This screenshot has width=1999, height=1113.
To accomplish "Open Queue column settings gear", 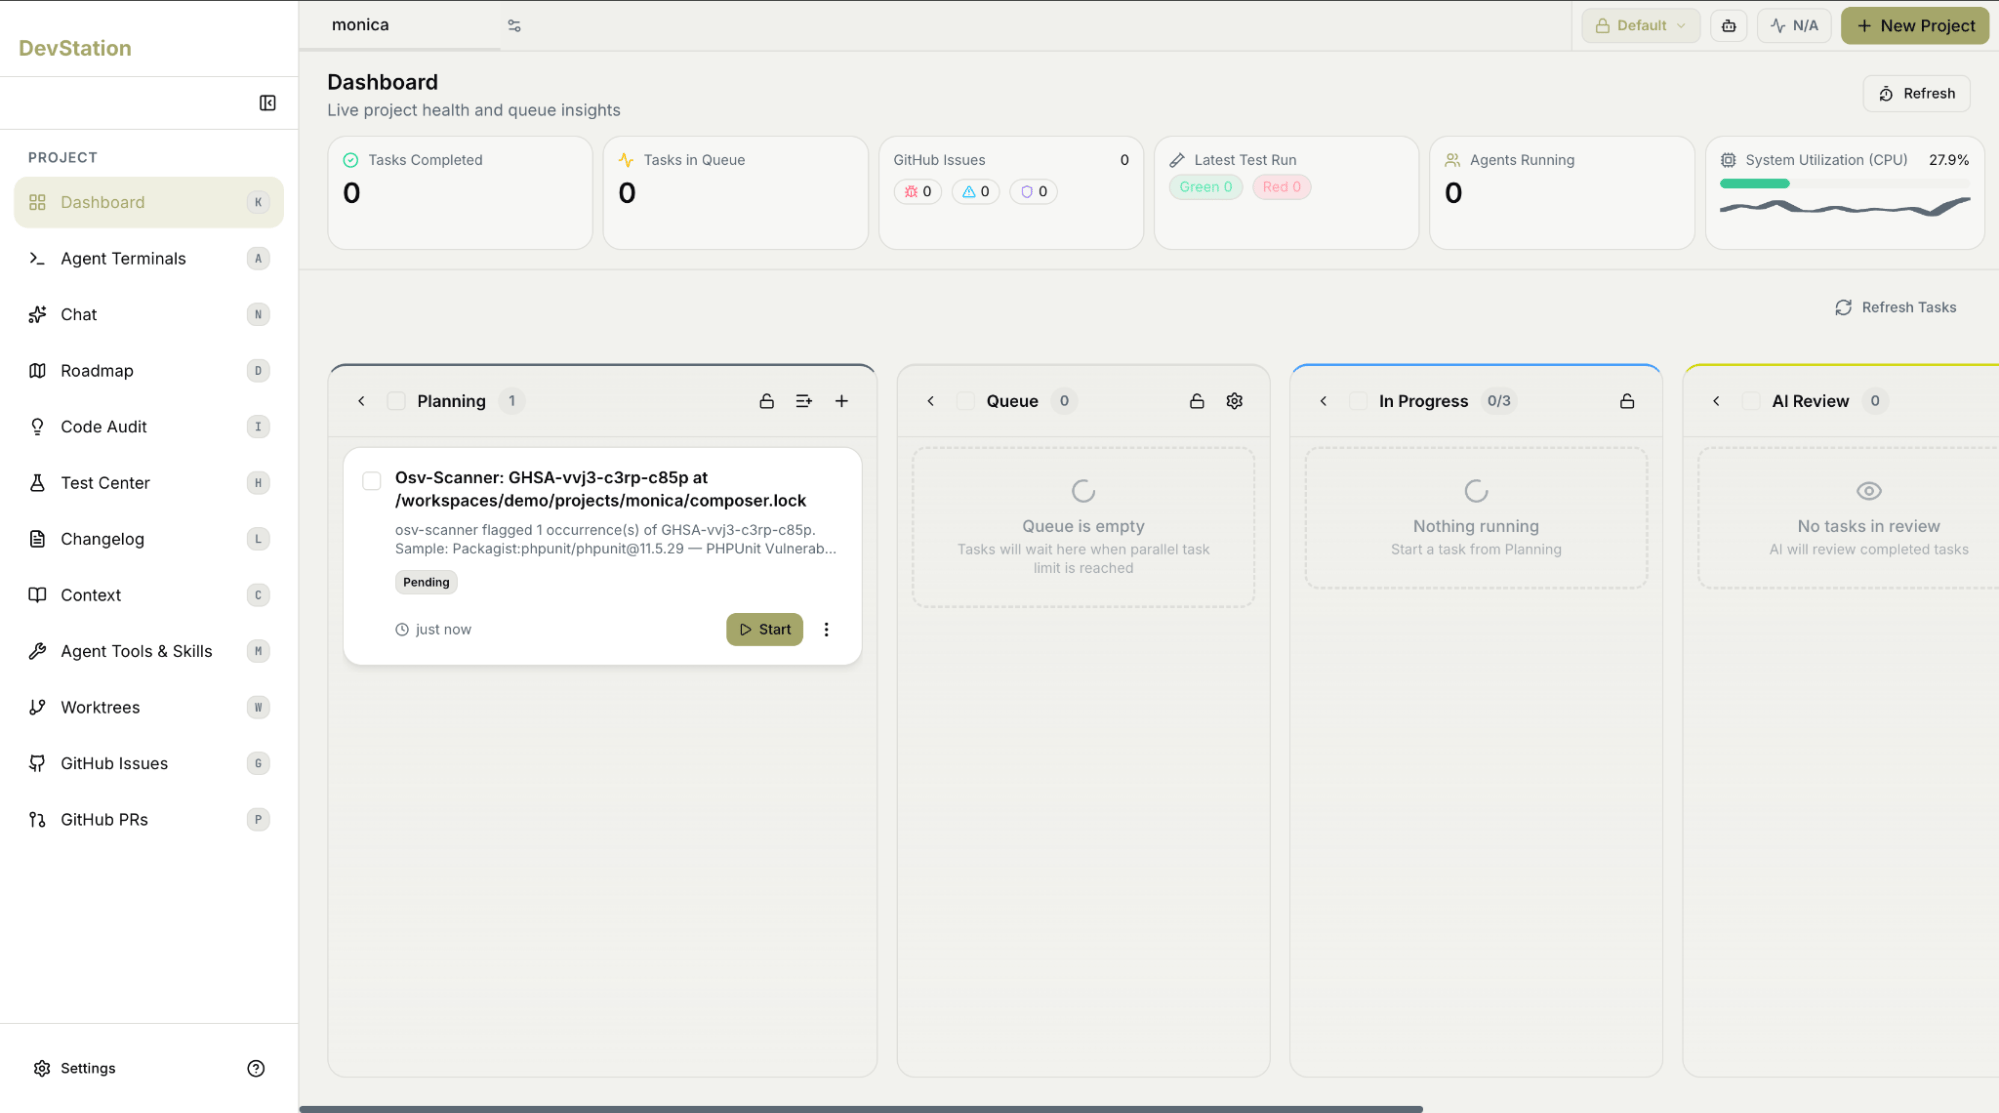I will 1234,401.
